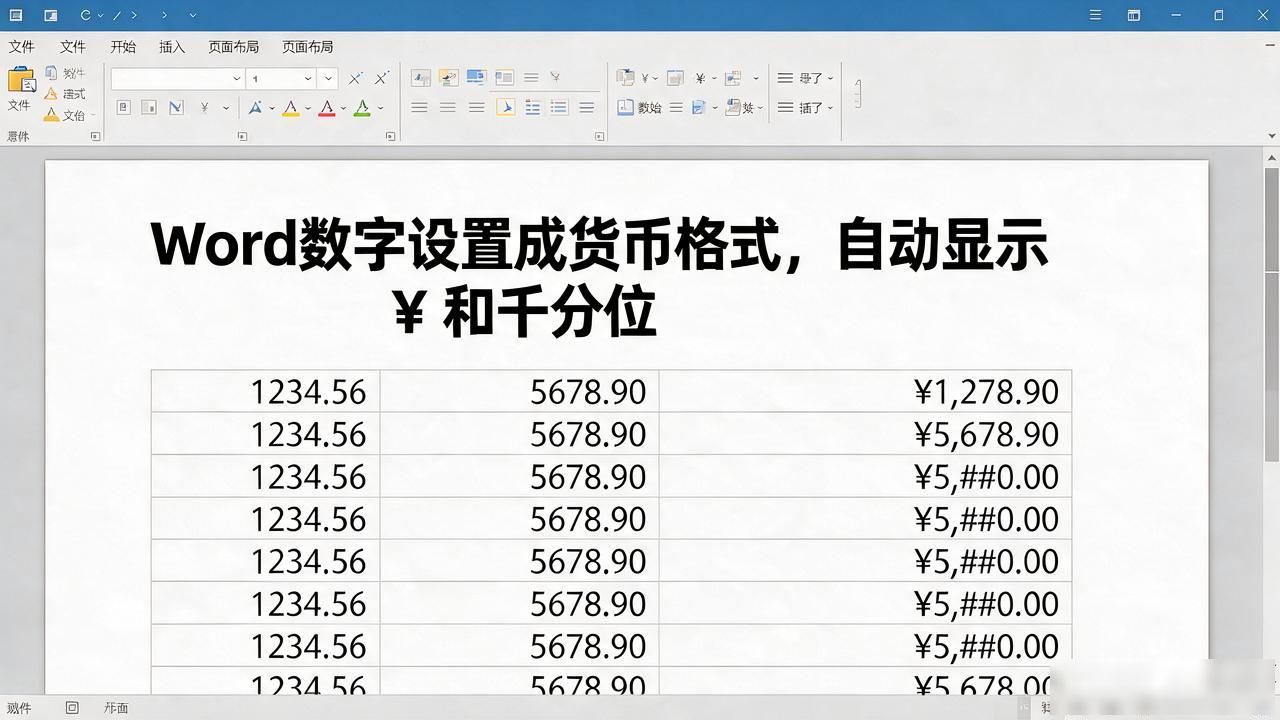1280x720 pixels.
Task: Click the red-underlined font color A icon
Action: point(326,108)
